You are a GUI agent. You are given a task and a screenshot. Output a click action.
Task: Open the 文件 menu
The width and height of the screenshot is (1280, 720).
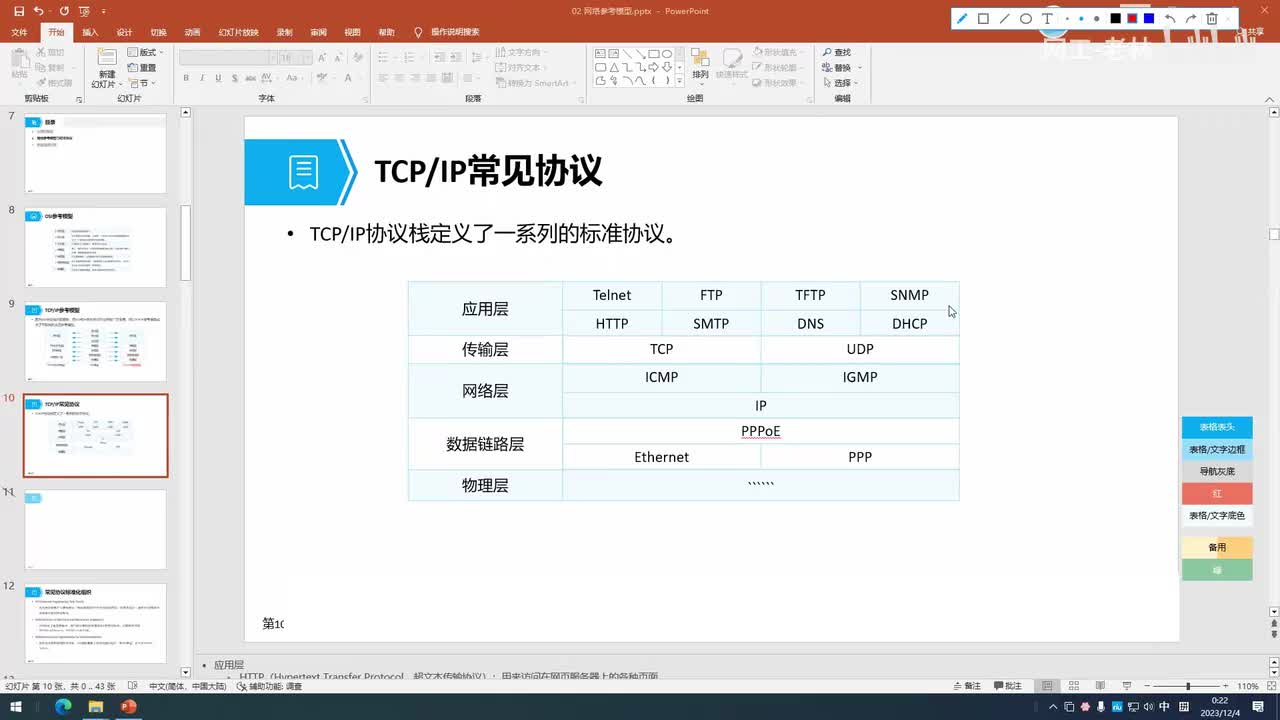[x=19, y=32]
